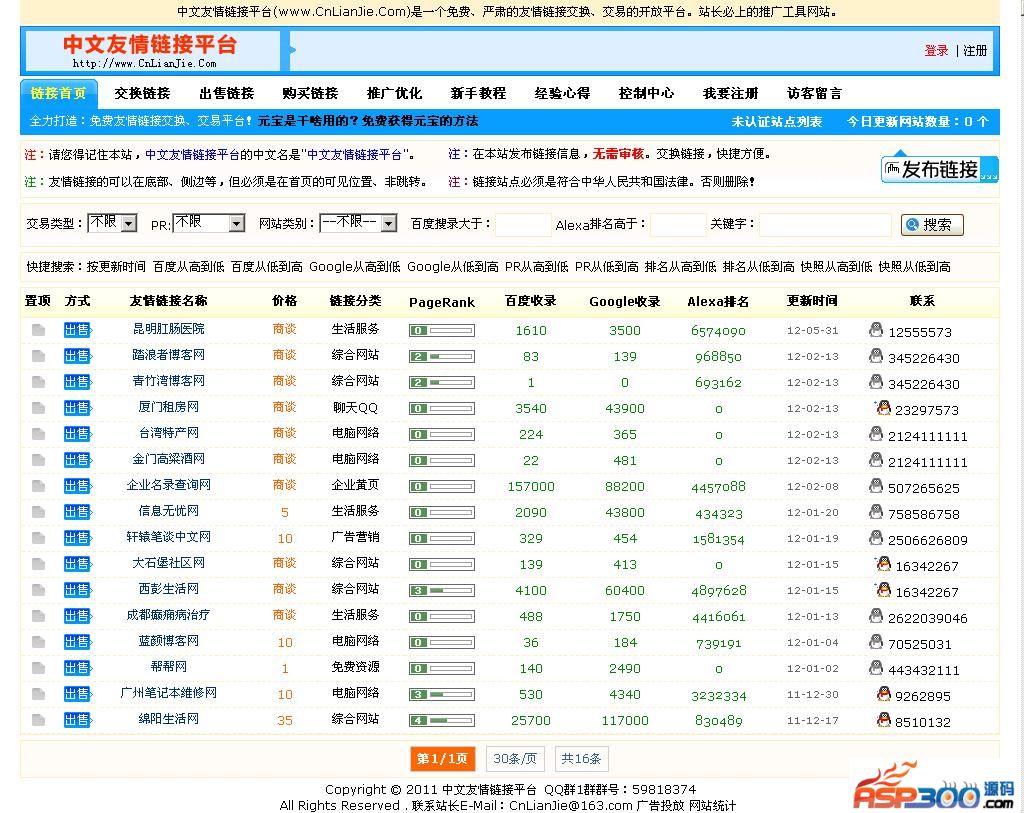Viewport: 1024px width, 813px height.
Task: Click the pin icon in 企业名录查询网 row
Action: pyautogui.click(x=38, y=486)
